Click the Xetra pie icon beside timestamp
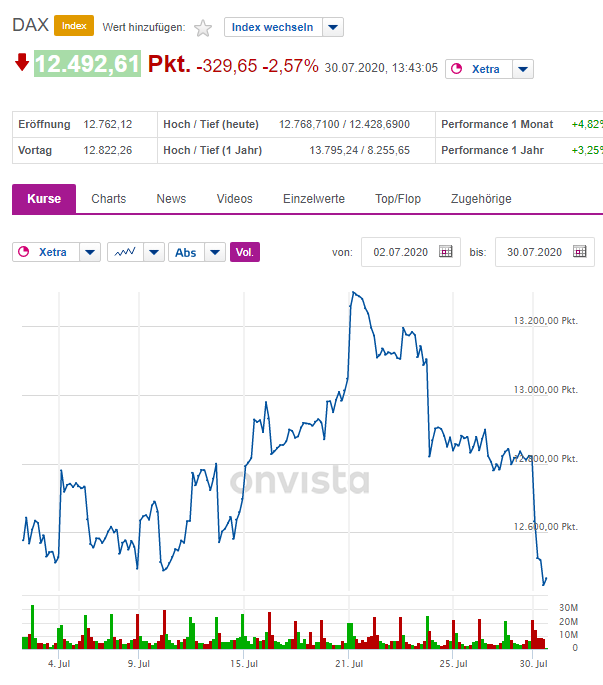This screenshot has width=603, height=685. (x=458, y=69)
